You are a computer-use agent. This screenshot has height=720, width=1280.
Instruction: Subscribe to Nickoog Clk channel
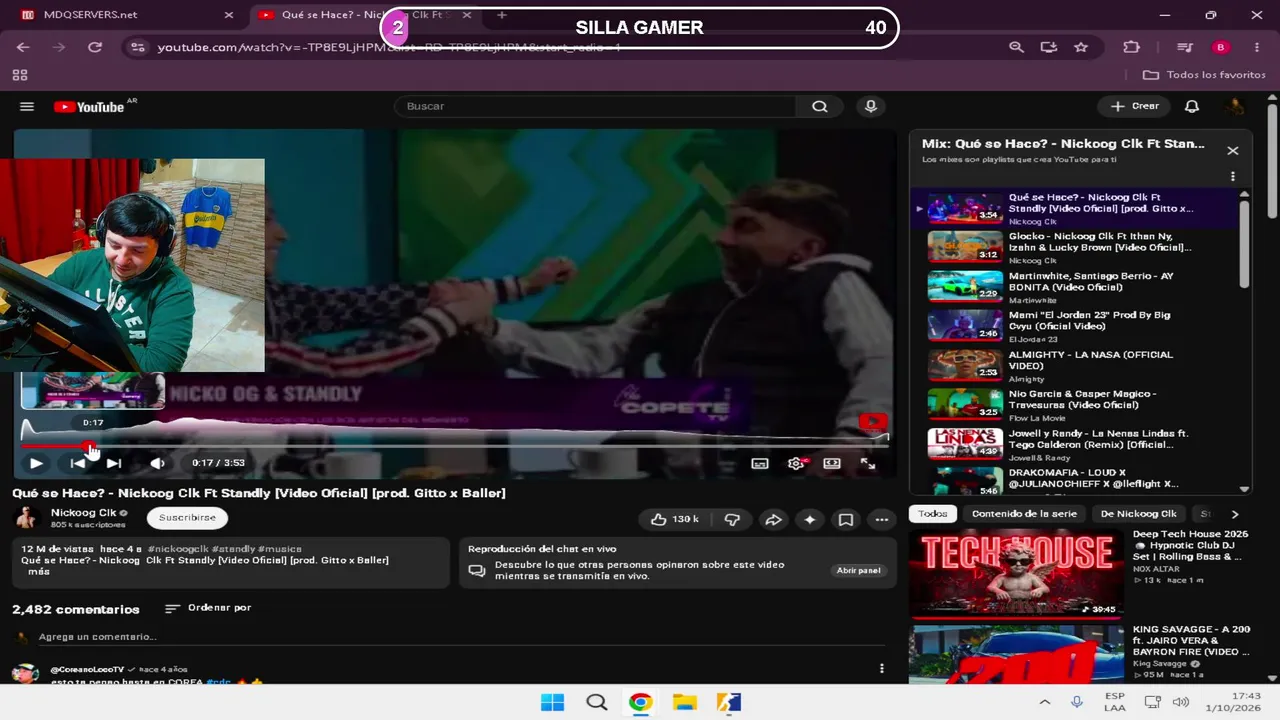pos(187,518)
